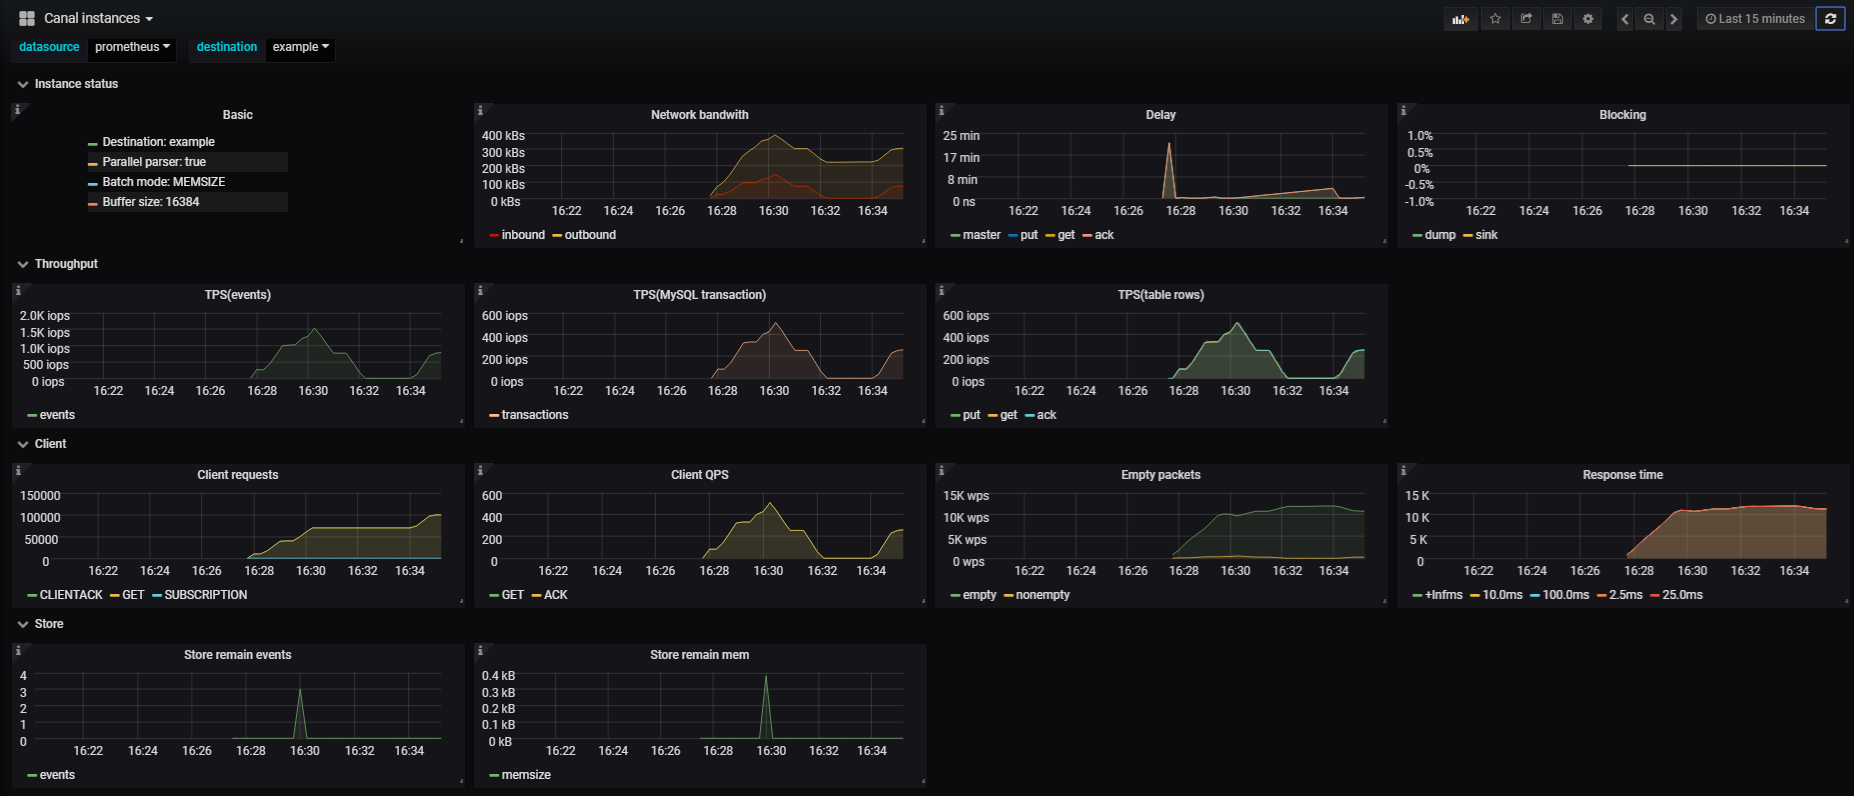Zoom out the time range
This screenshot has width=1854, height=796.
coord(1649,19)
